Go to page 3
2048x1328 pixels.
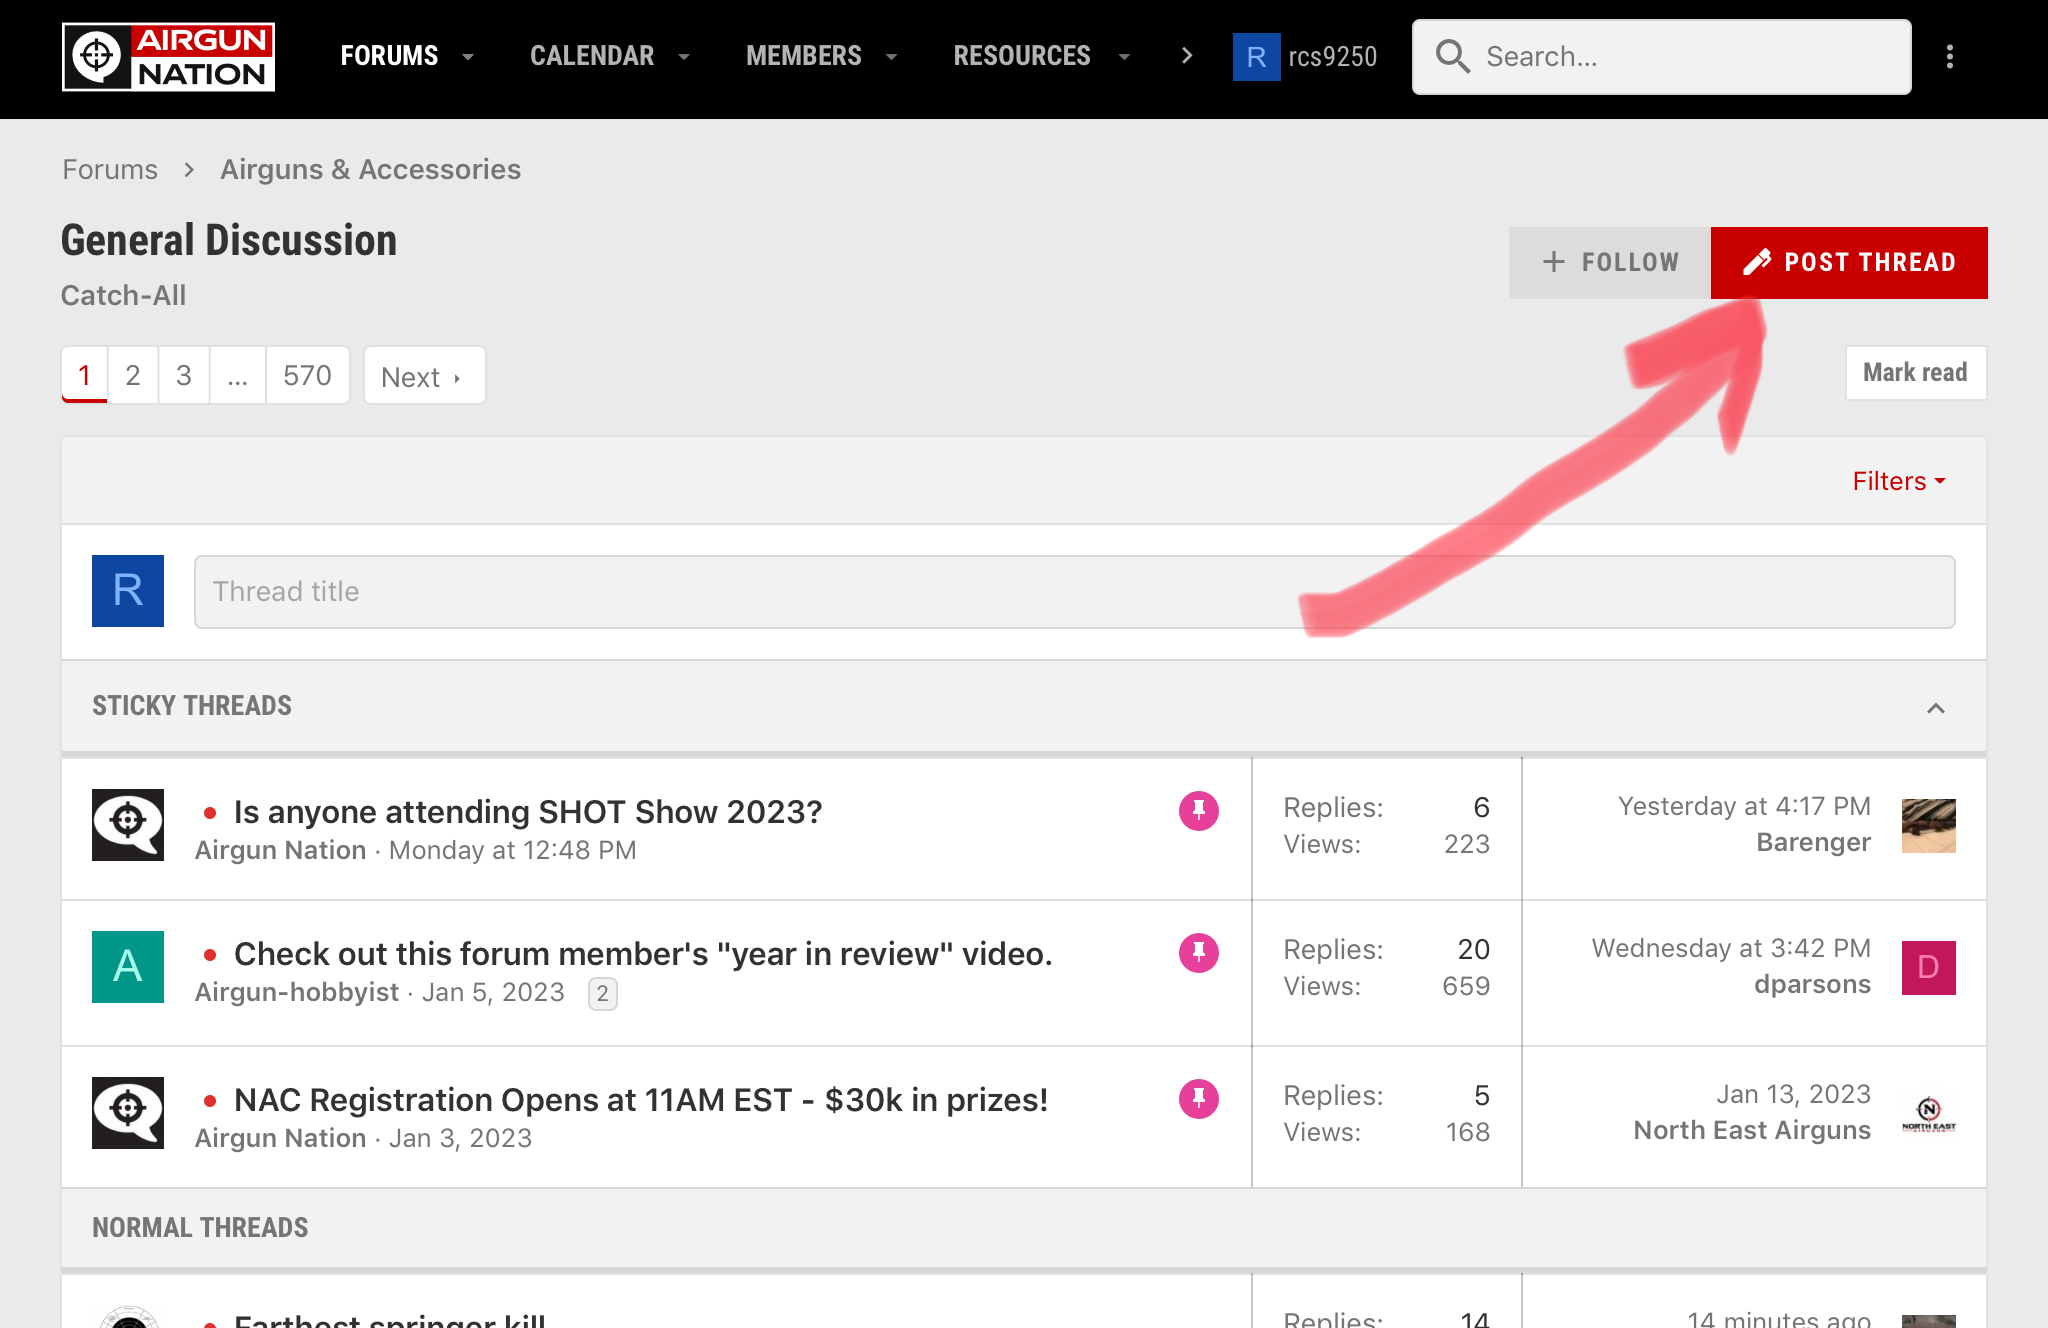[x=184, y=375]
